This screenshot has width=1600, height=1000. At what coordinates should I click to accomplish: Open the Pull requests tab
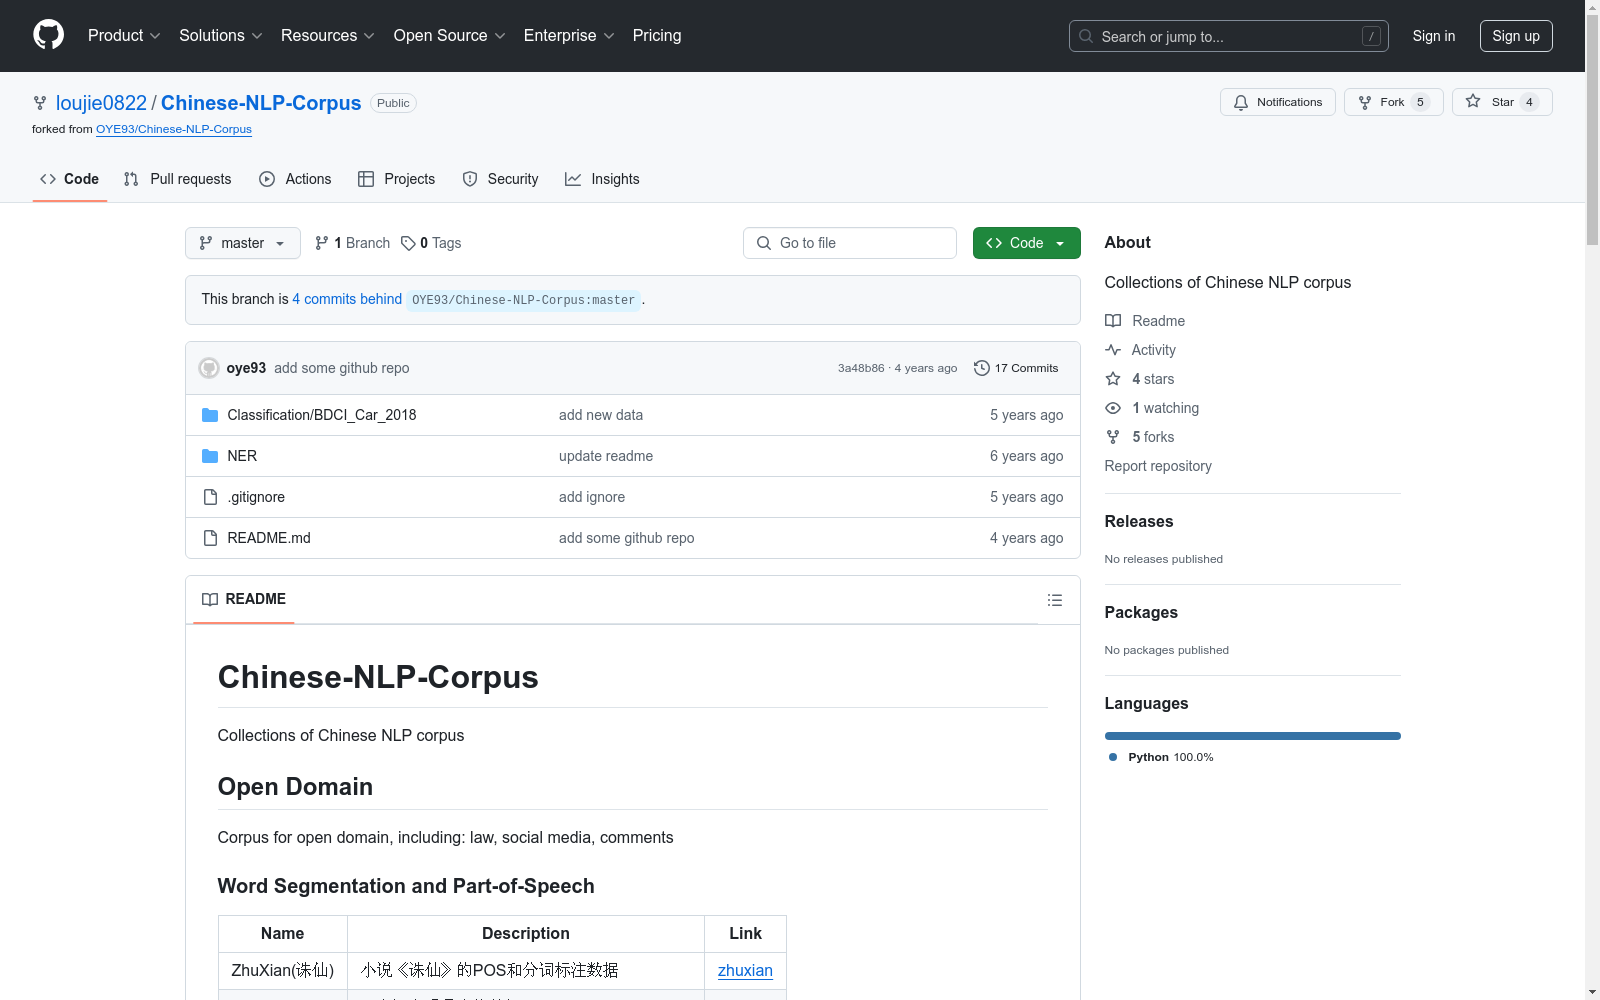177,179
